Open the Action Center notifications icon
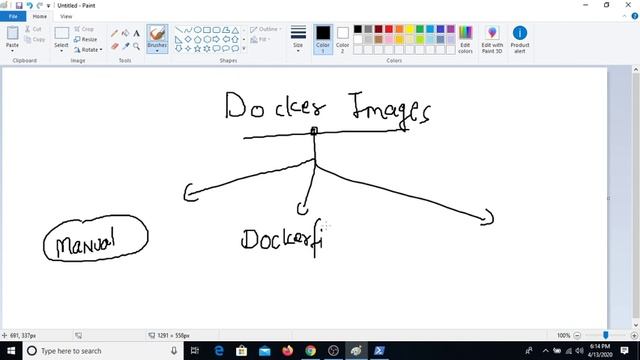Image resolution: width=640 pixels, height=360 pixels. 624,351
